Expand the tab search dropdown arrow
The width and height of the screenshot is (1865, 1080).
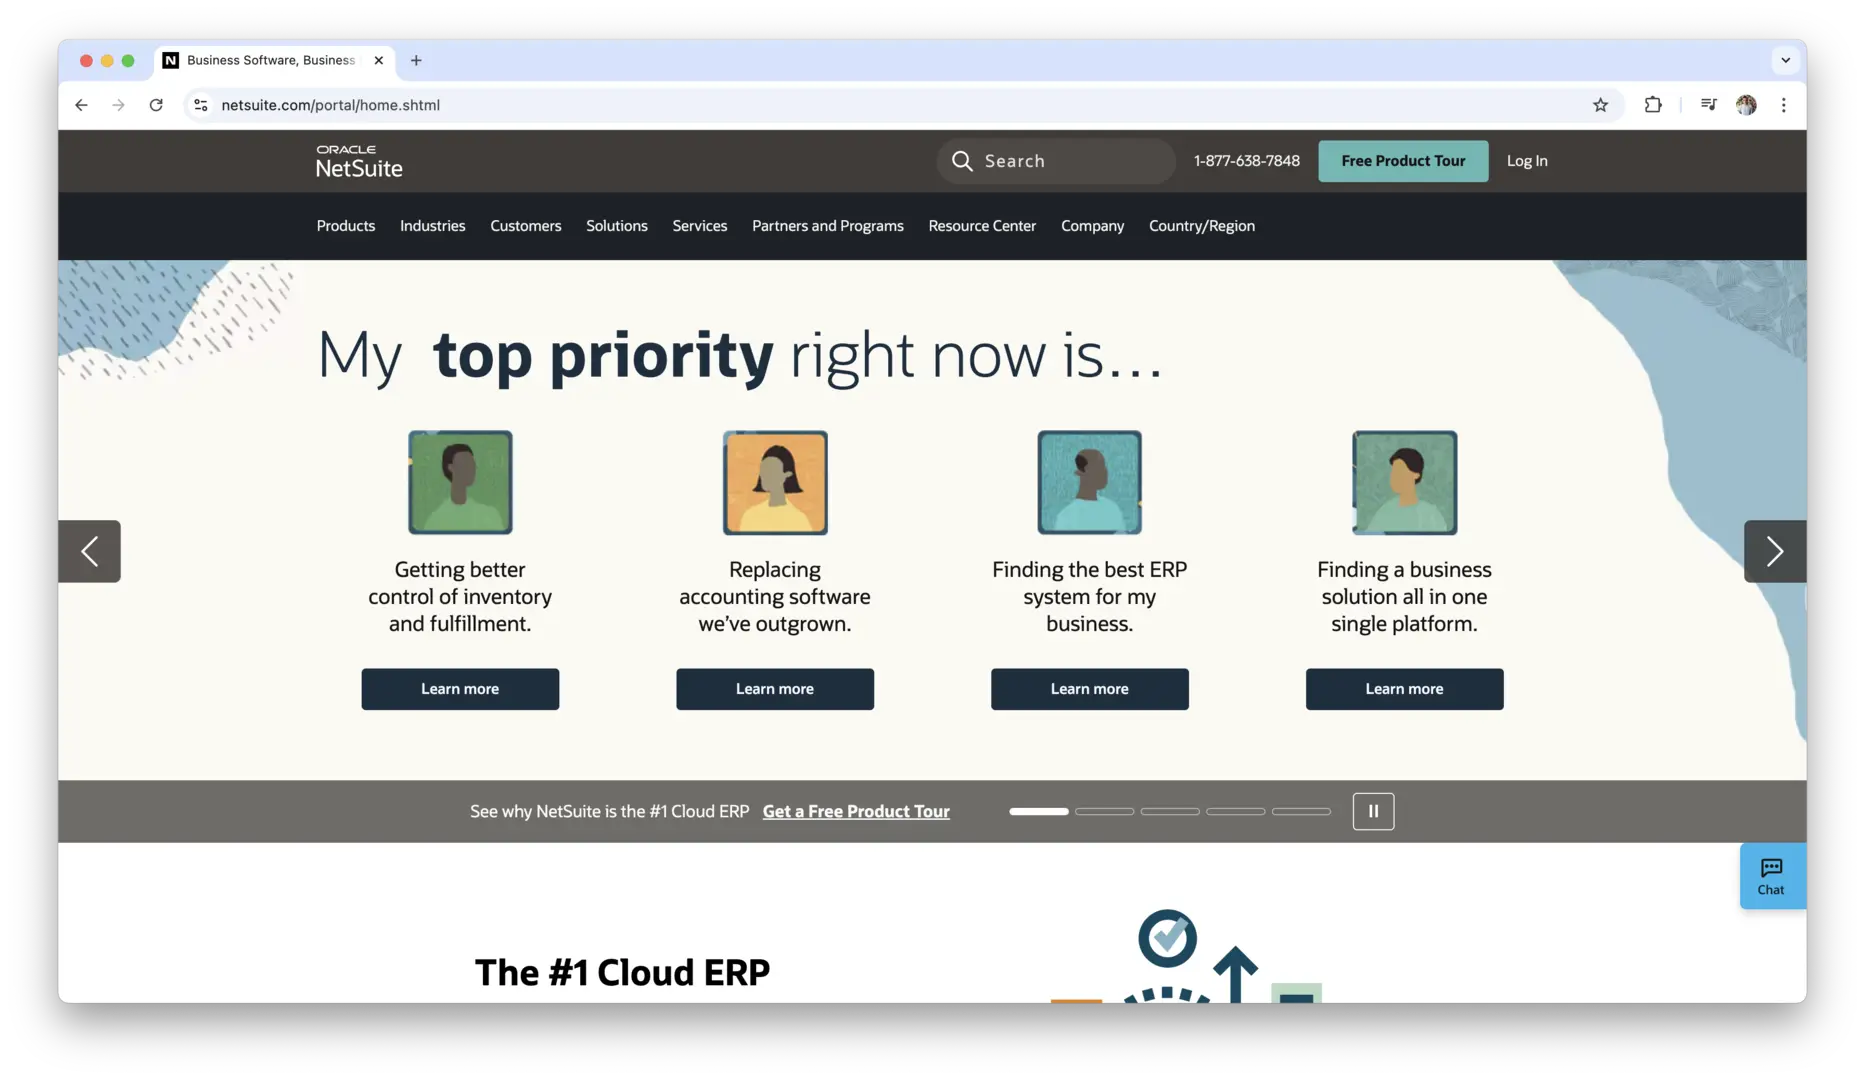pyautogui.click(x=1785, y=60)
